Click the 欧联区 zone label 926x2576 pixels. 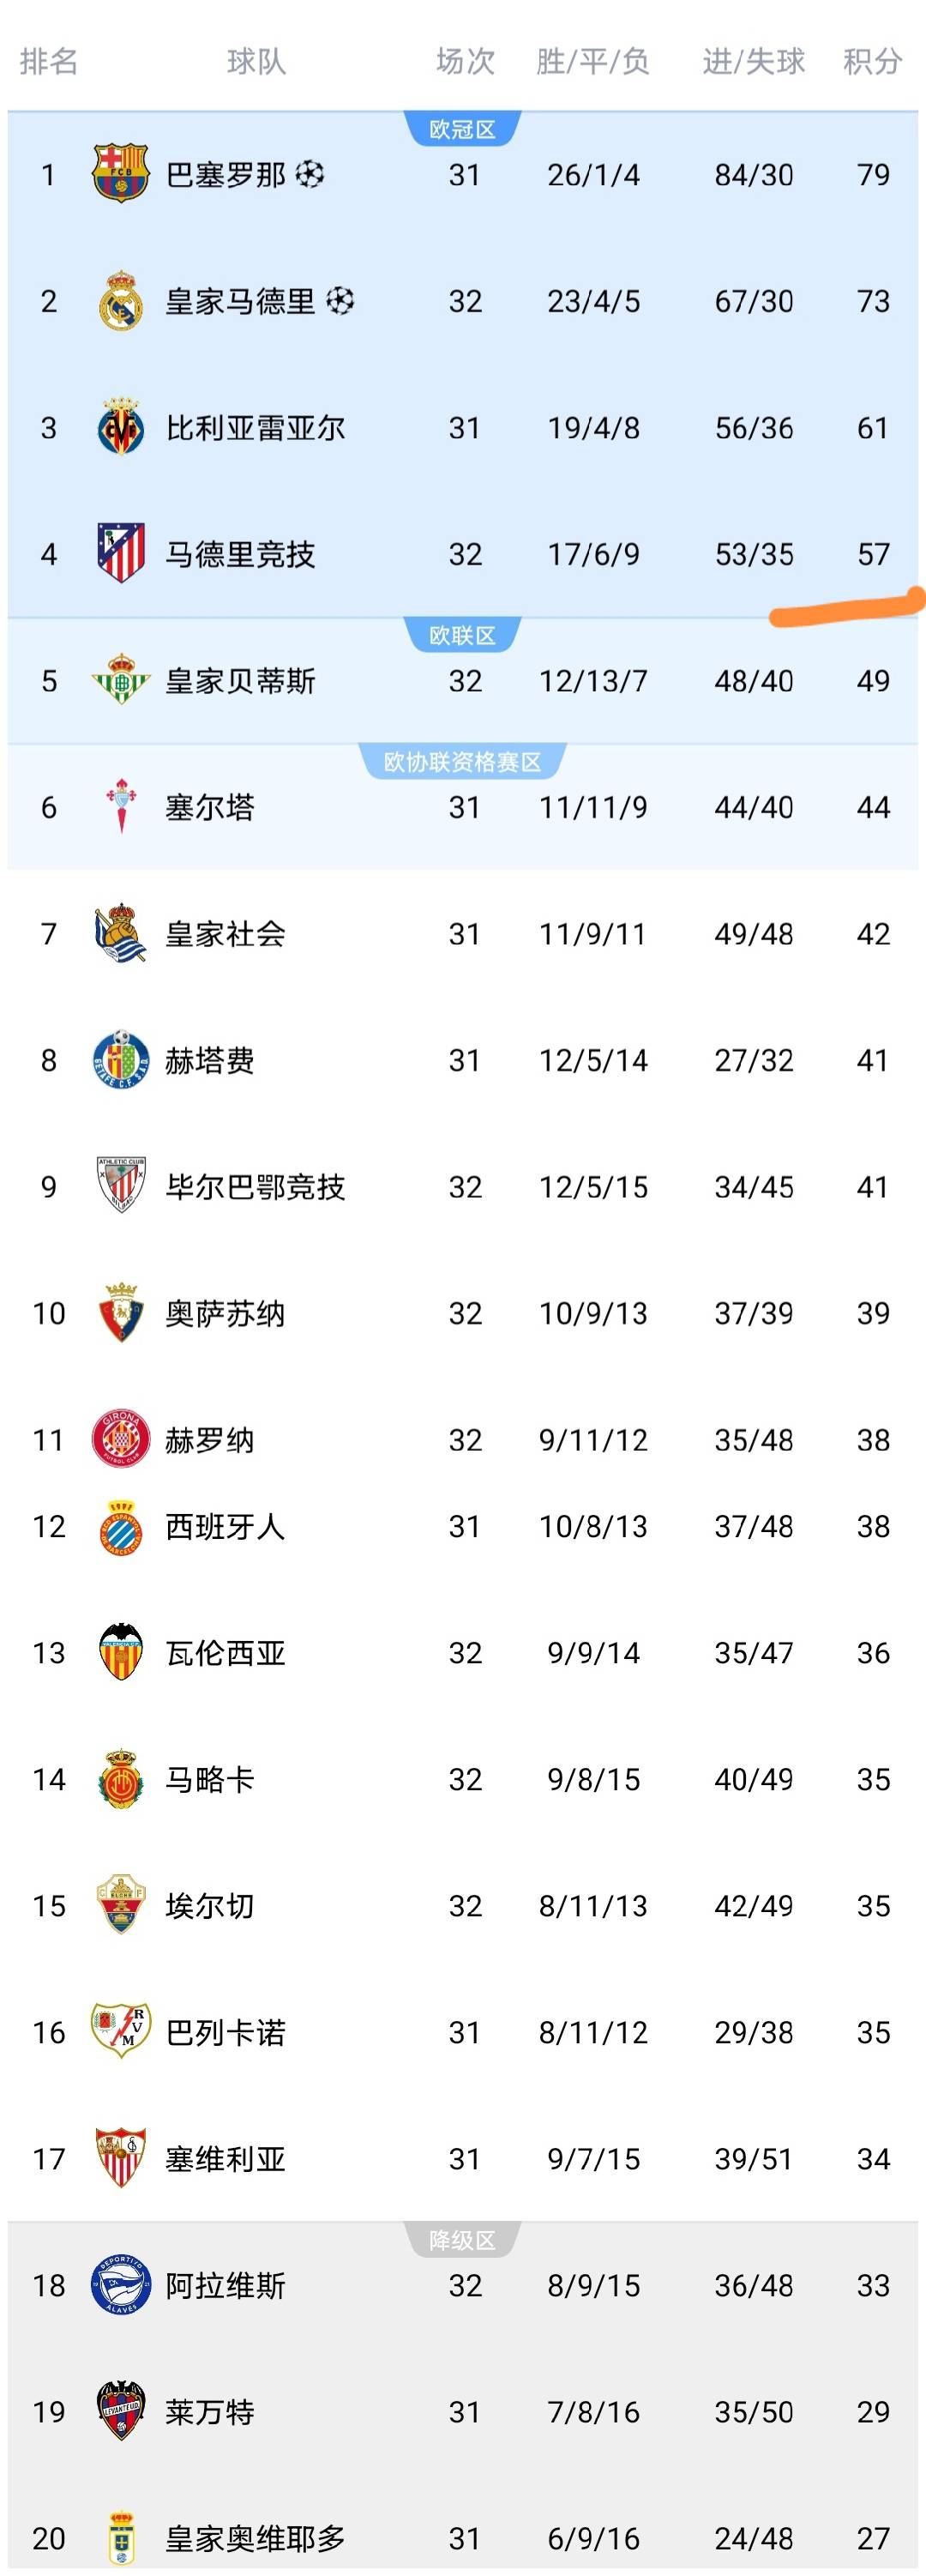[462, 636]
